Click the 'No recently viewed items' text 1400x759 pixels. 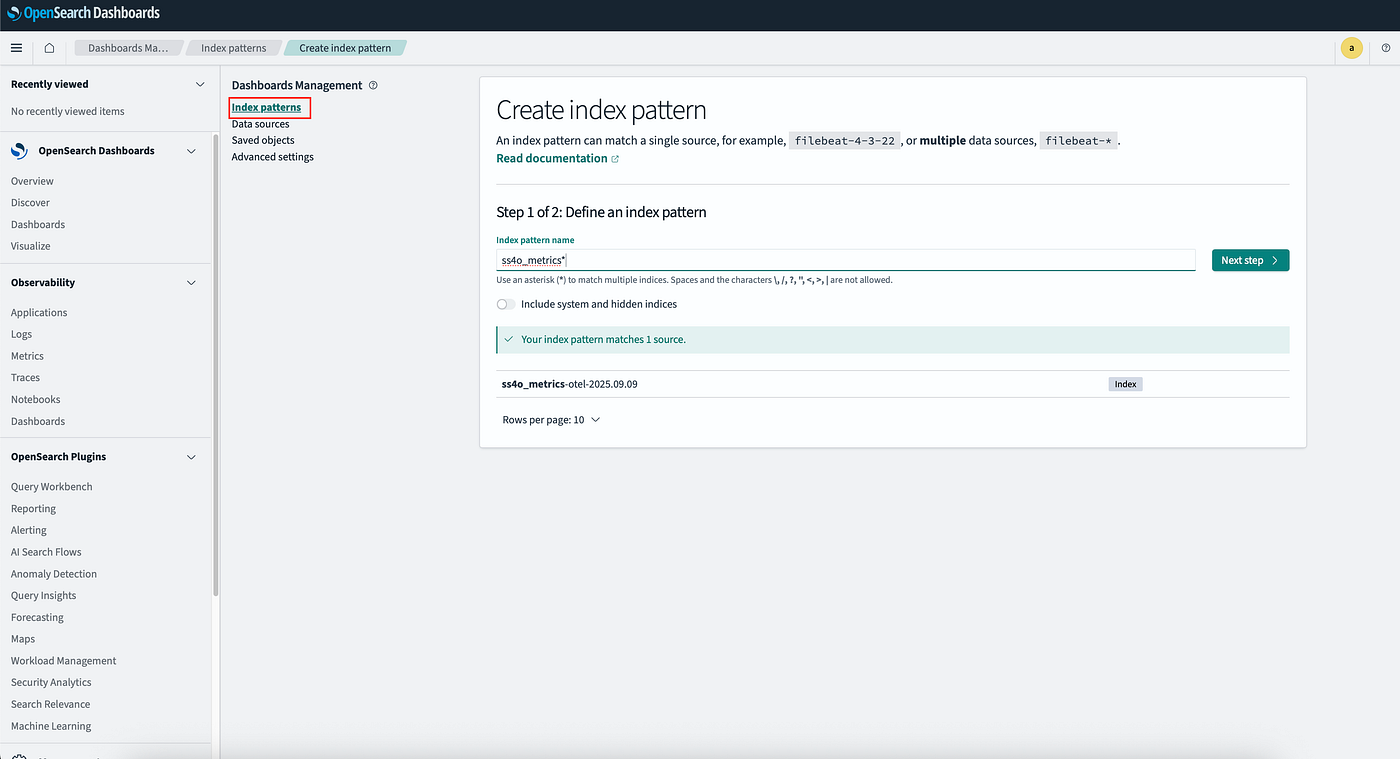pyautogui.click(x=68, y=112)
